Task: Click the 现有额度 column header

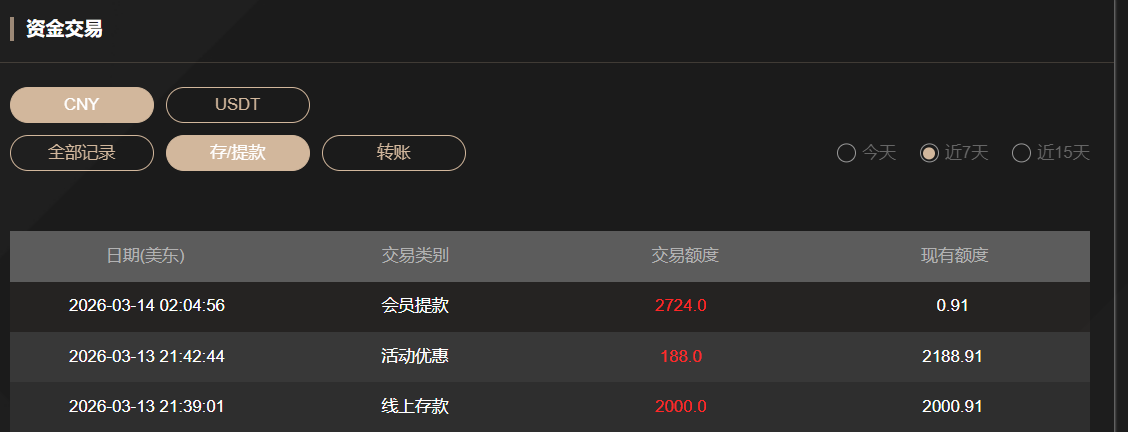Action: click(x=954, y=256)
